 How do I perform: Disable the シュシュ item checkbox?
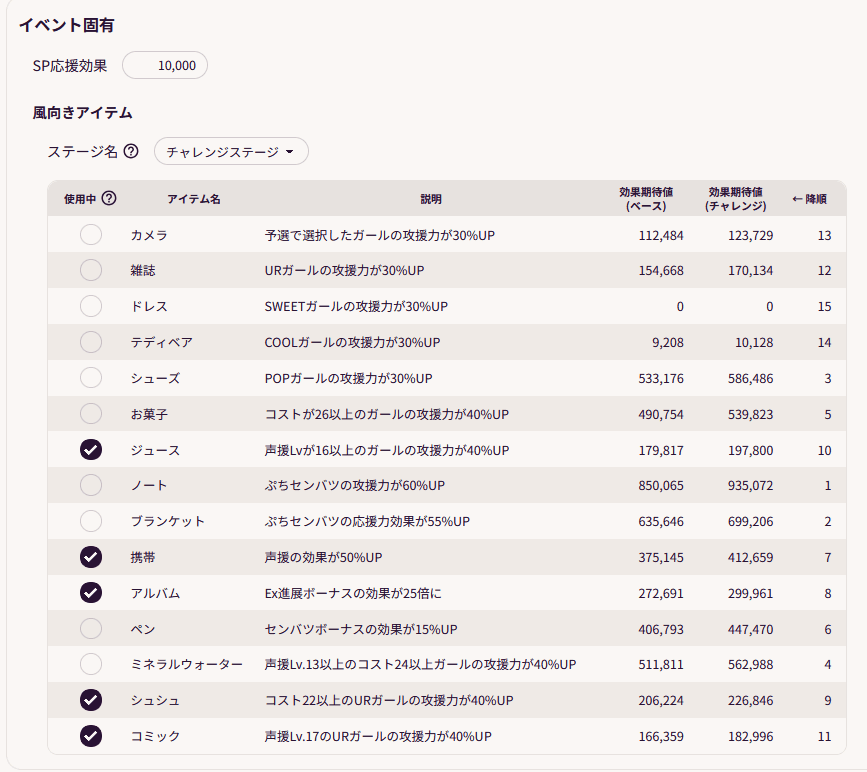(91, 700)
